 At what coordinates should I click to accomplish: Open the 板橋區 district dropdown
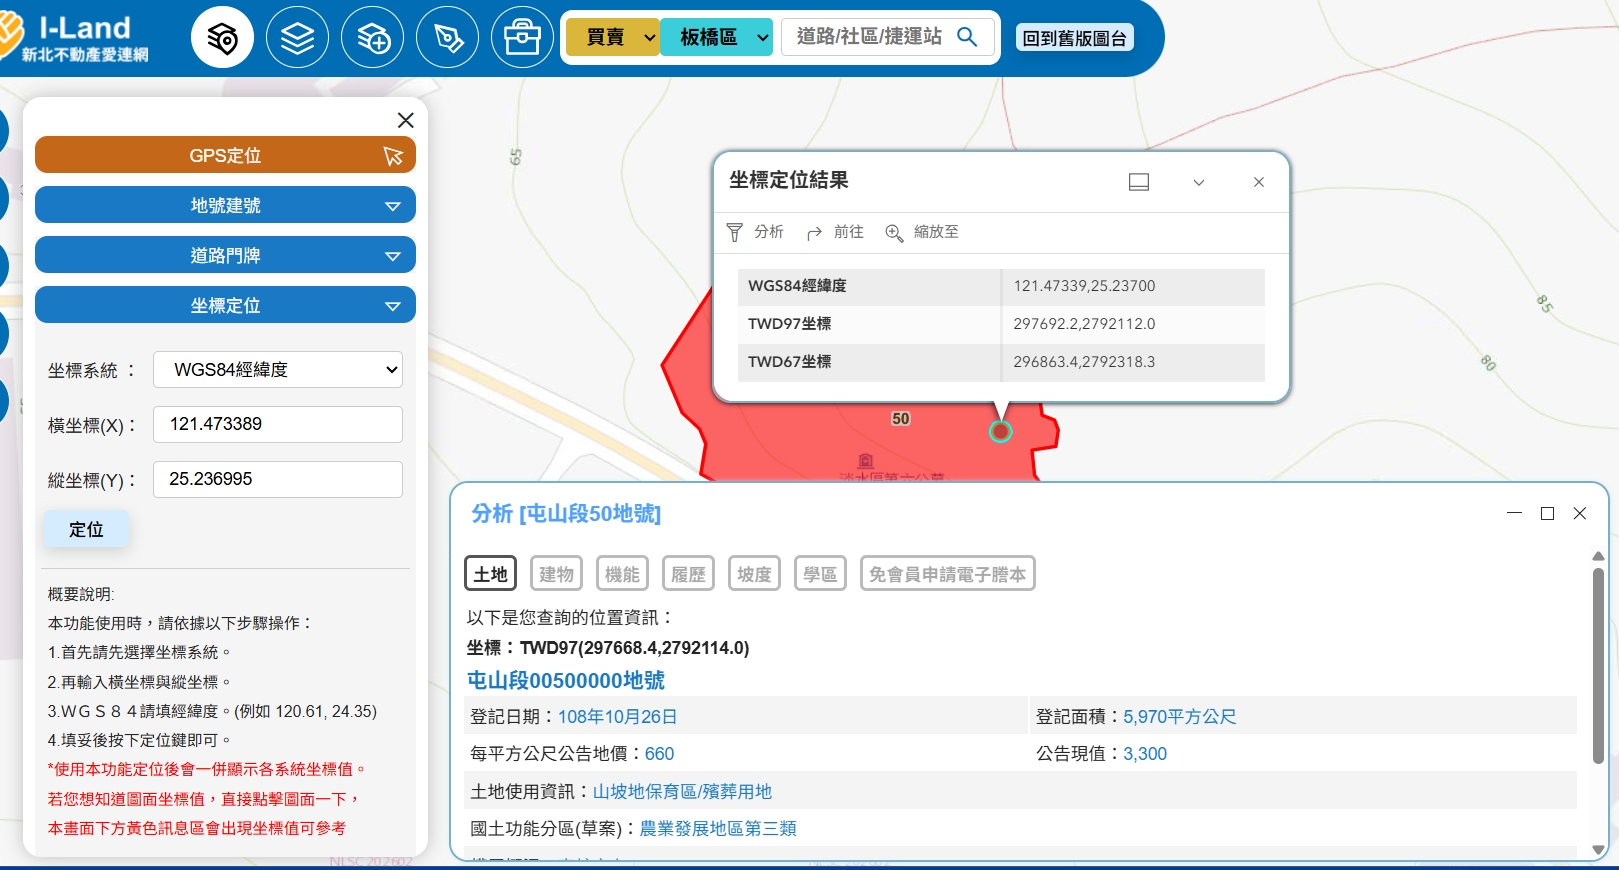click(716, 37)
